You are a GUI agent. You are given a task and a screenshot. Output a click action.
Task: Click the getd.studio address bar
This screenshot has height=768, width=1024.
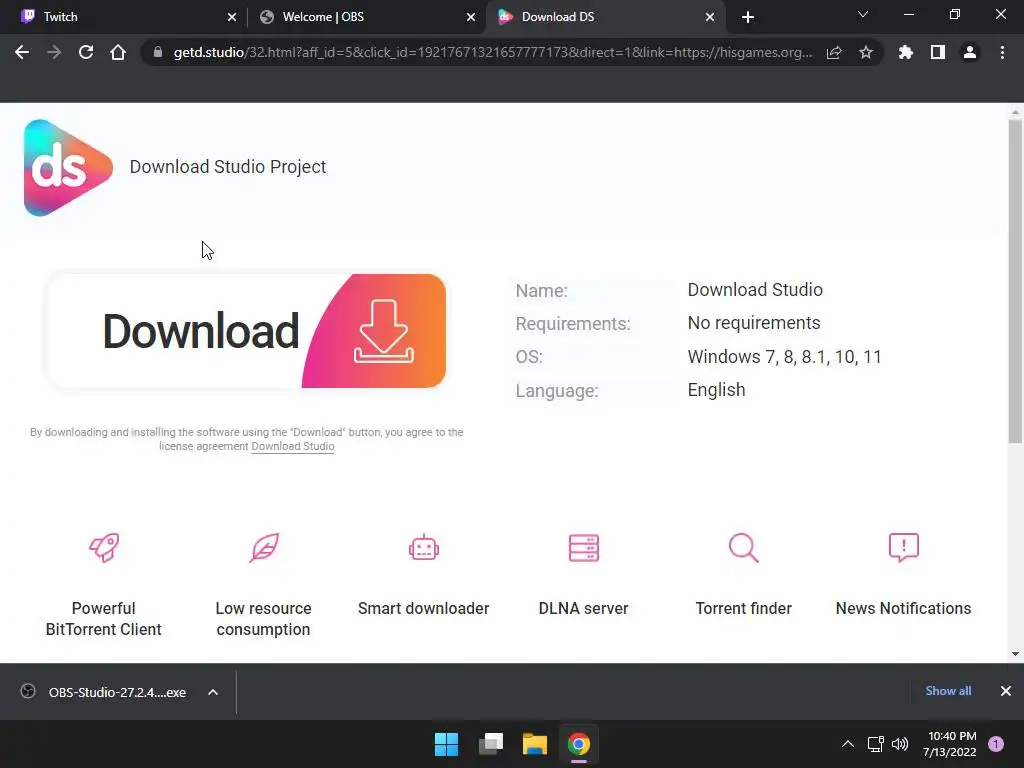(x=493, y=52)
